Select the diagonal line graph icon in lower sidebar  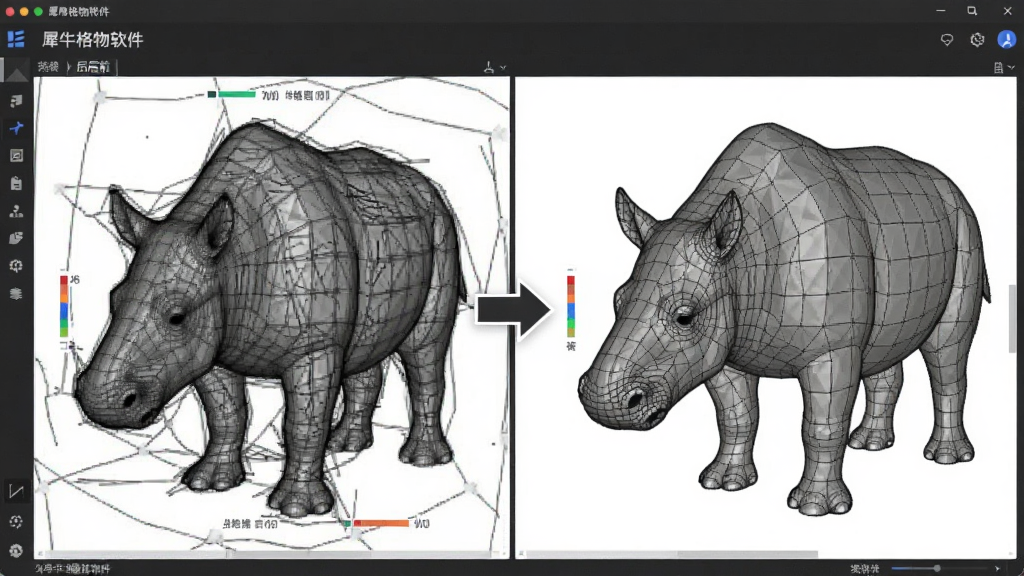coord(16,491)
